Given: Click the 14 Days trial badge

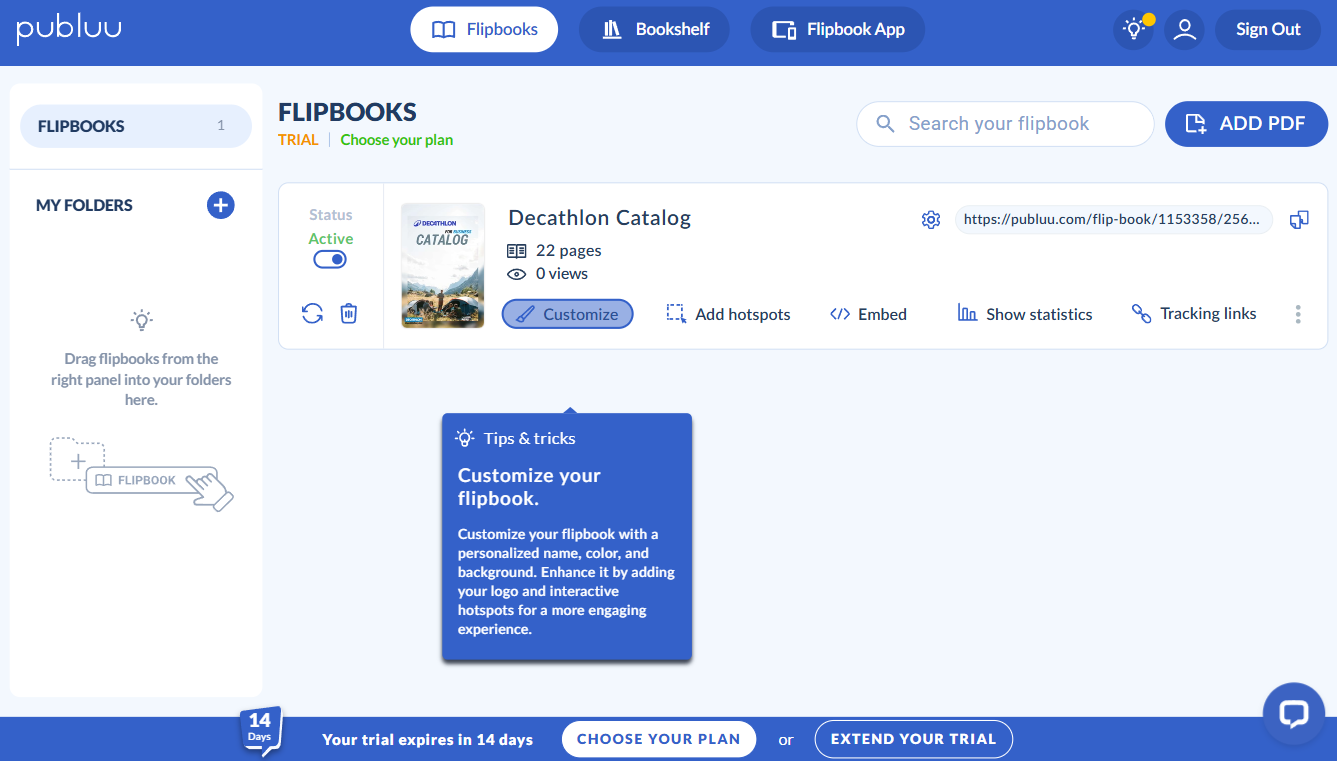Looking at the screenshot, I should click(x=260, y=730).
